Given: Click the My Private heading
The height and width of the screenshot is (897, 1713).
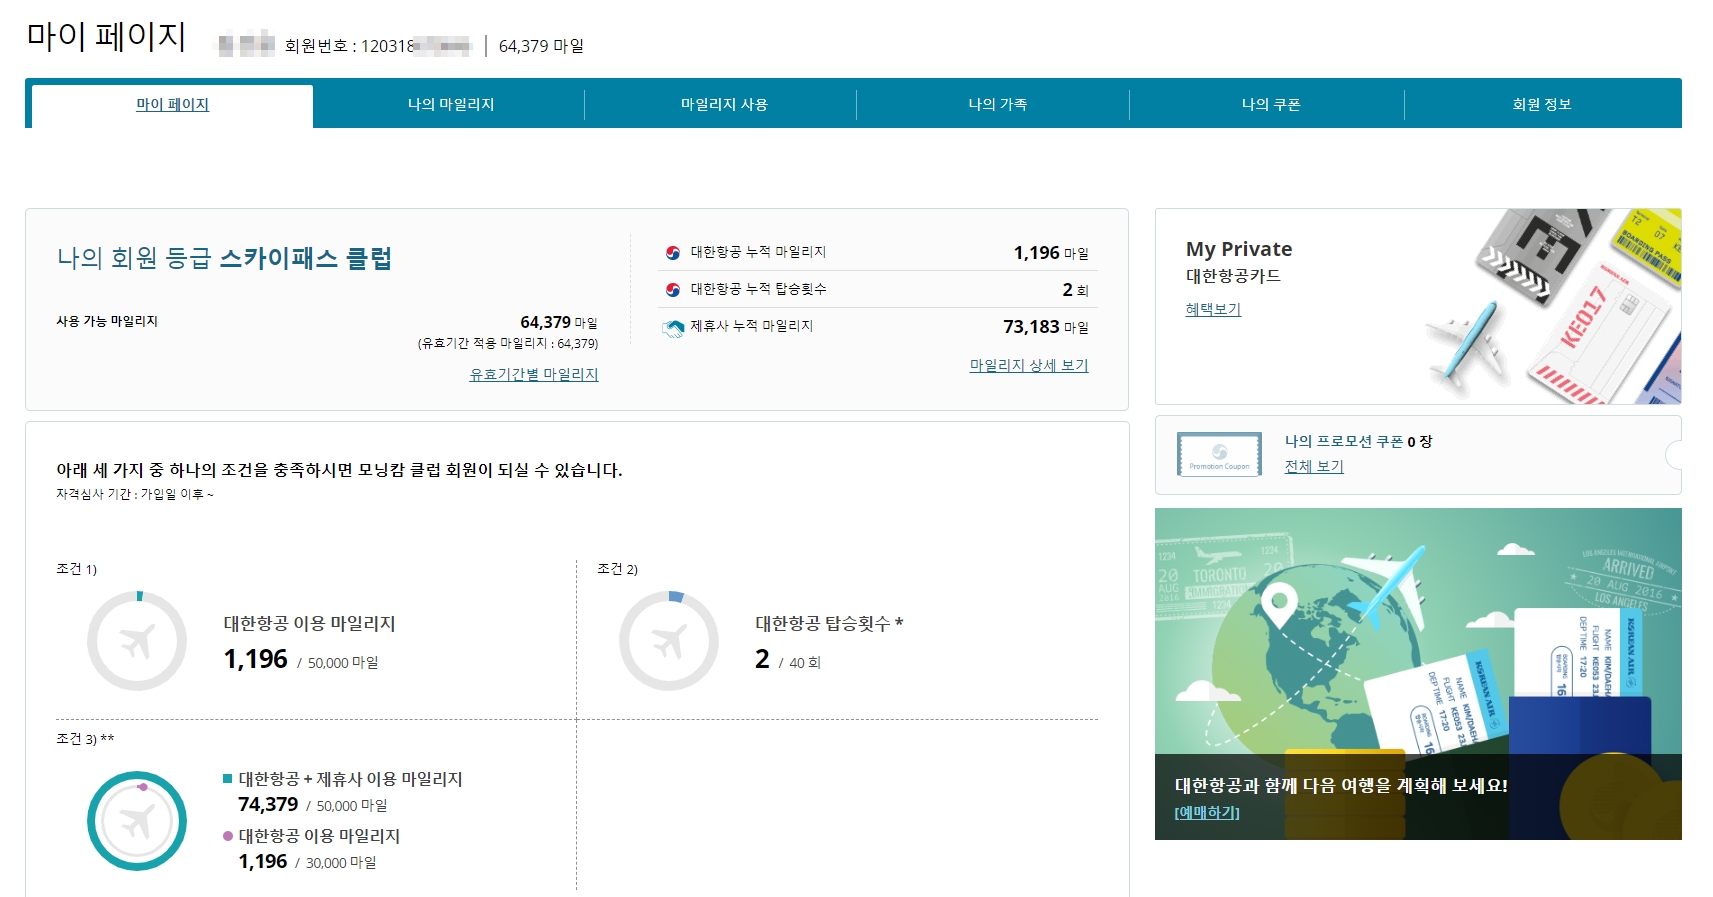Looking at the screenshot, I should (1239, 249).
